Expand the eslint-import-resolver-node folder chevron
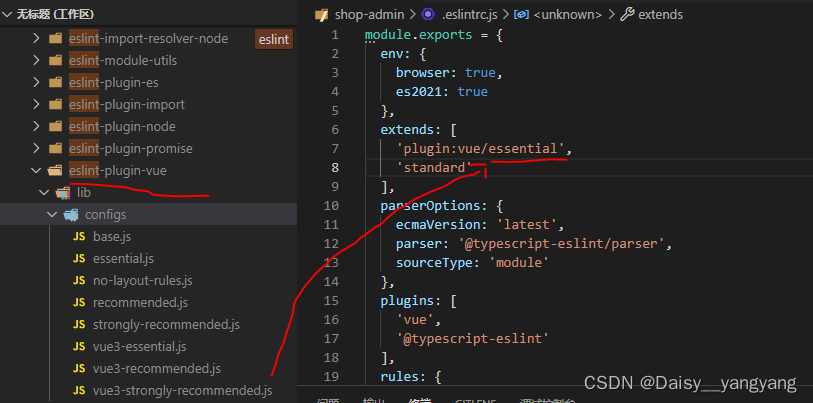 36,39
